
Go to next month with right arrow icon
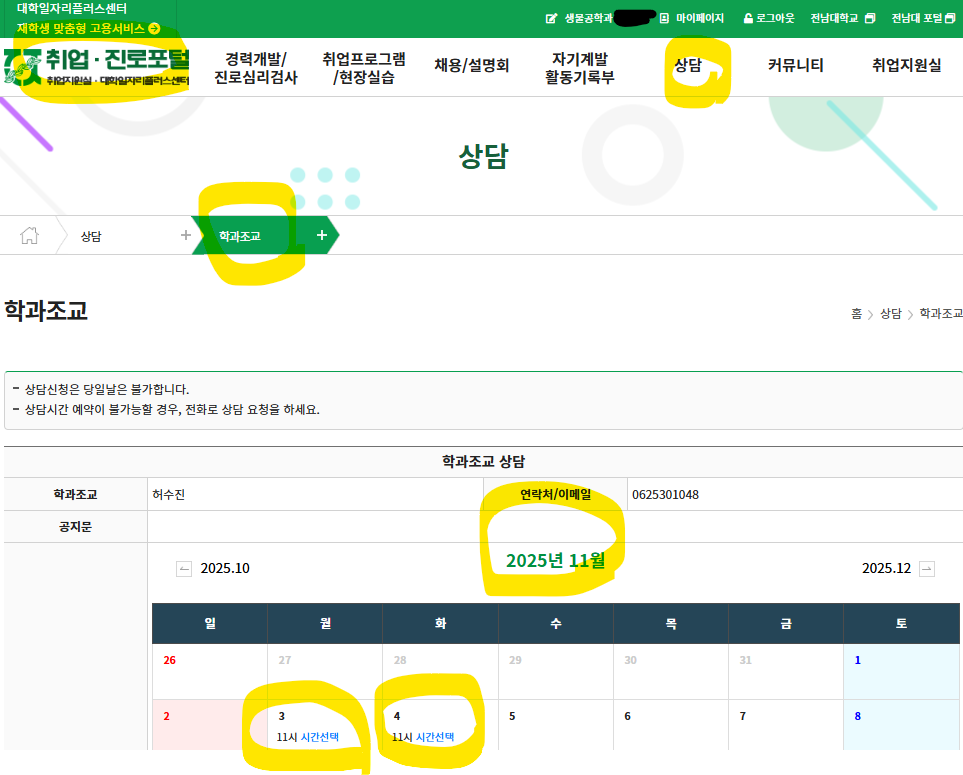[927, 569]
